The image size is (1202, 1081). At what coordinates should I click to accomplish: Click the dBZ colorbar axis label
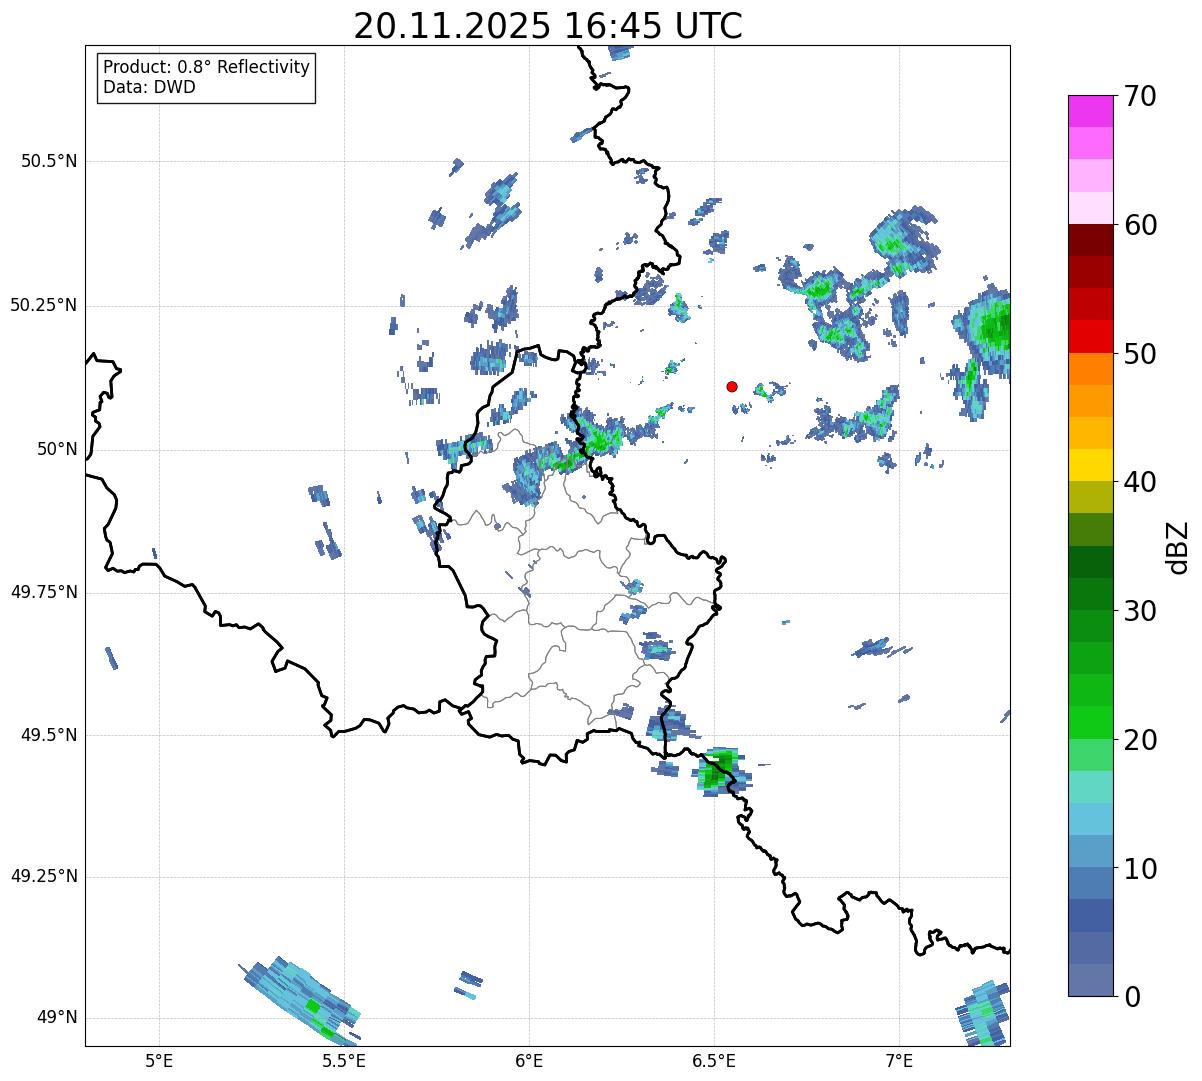(x=1178, y=546)
